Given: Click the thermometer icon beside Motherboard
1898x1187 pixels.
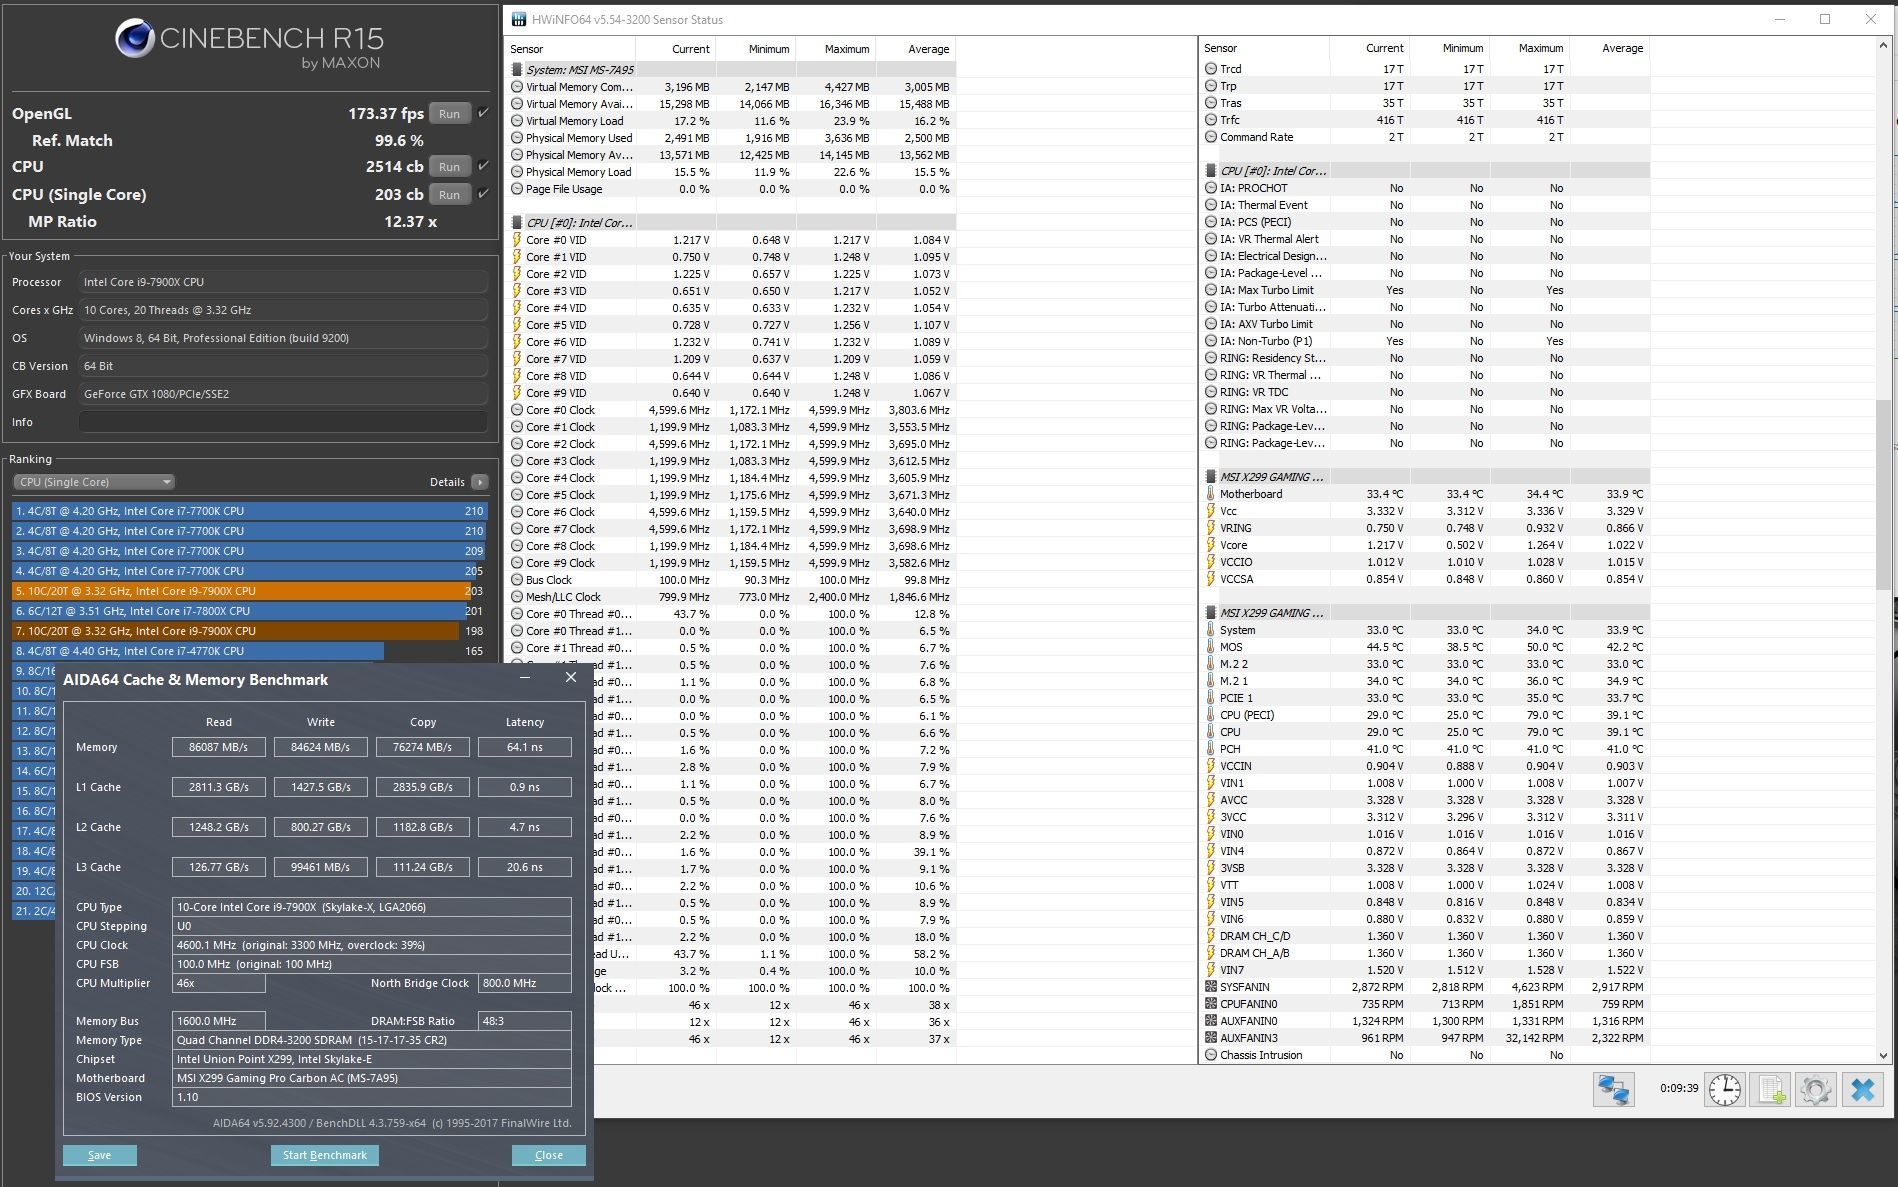Looking at the screenshot, I should point(1210,494).
